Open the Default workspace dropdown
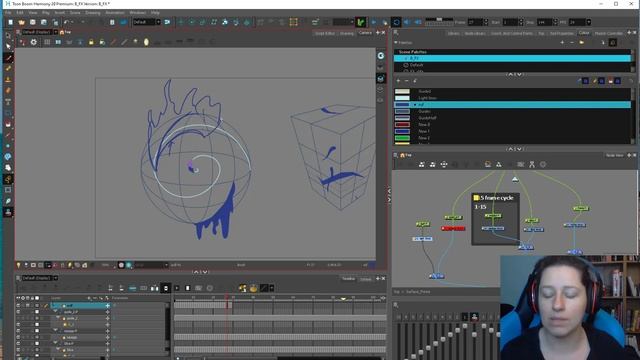 [158, 22]
